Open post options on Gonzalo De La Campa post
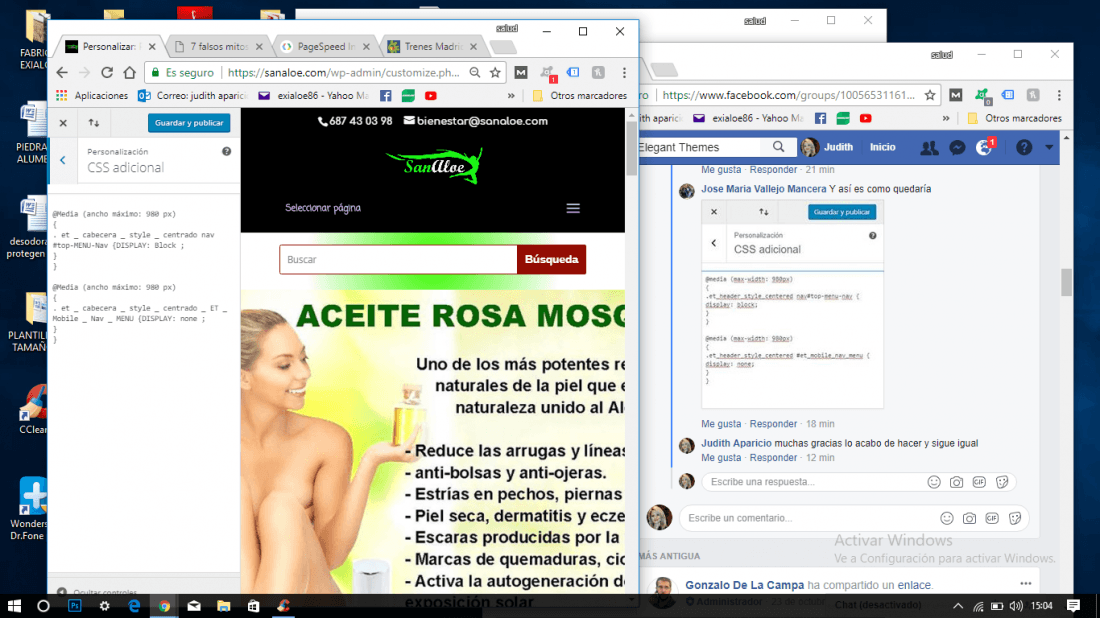1100x618 pixels. coord(1026,584)
